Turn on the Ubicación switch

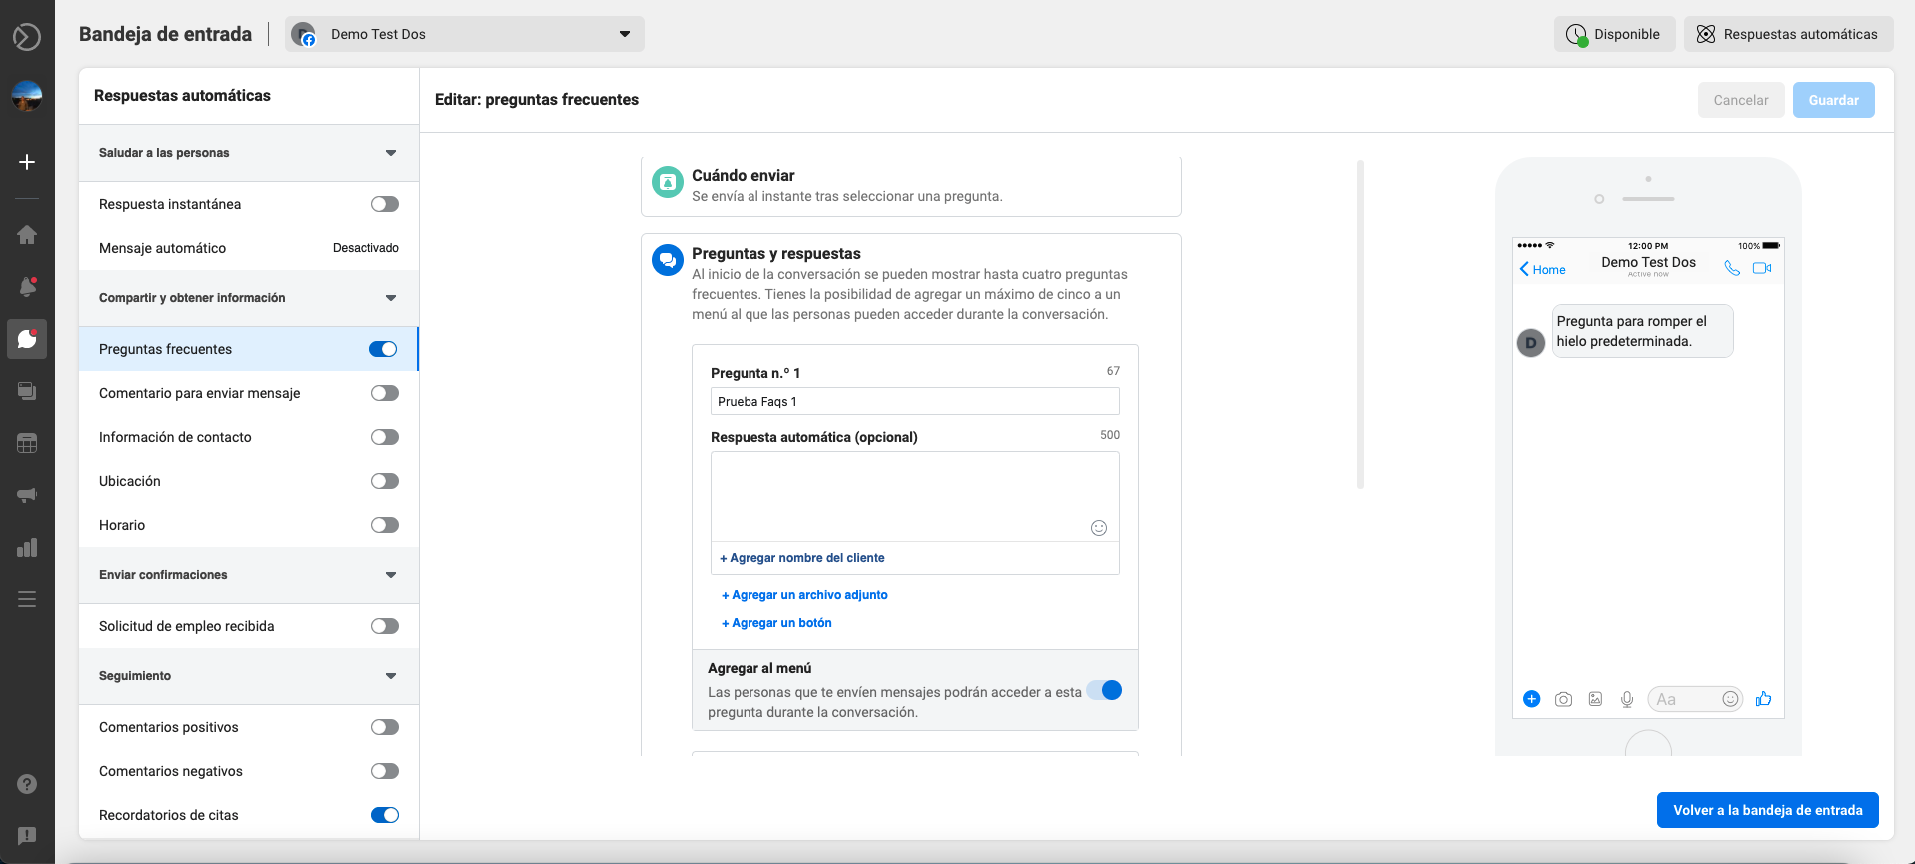(385, 481)
